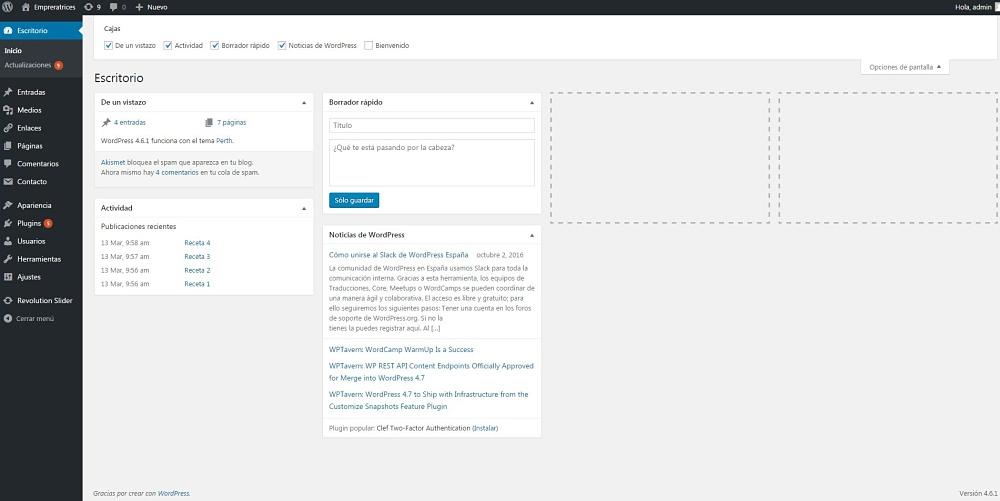Click the Sólo guardar button
This screenshot has width=1000, height=501.
point(354,200)
